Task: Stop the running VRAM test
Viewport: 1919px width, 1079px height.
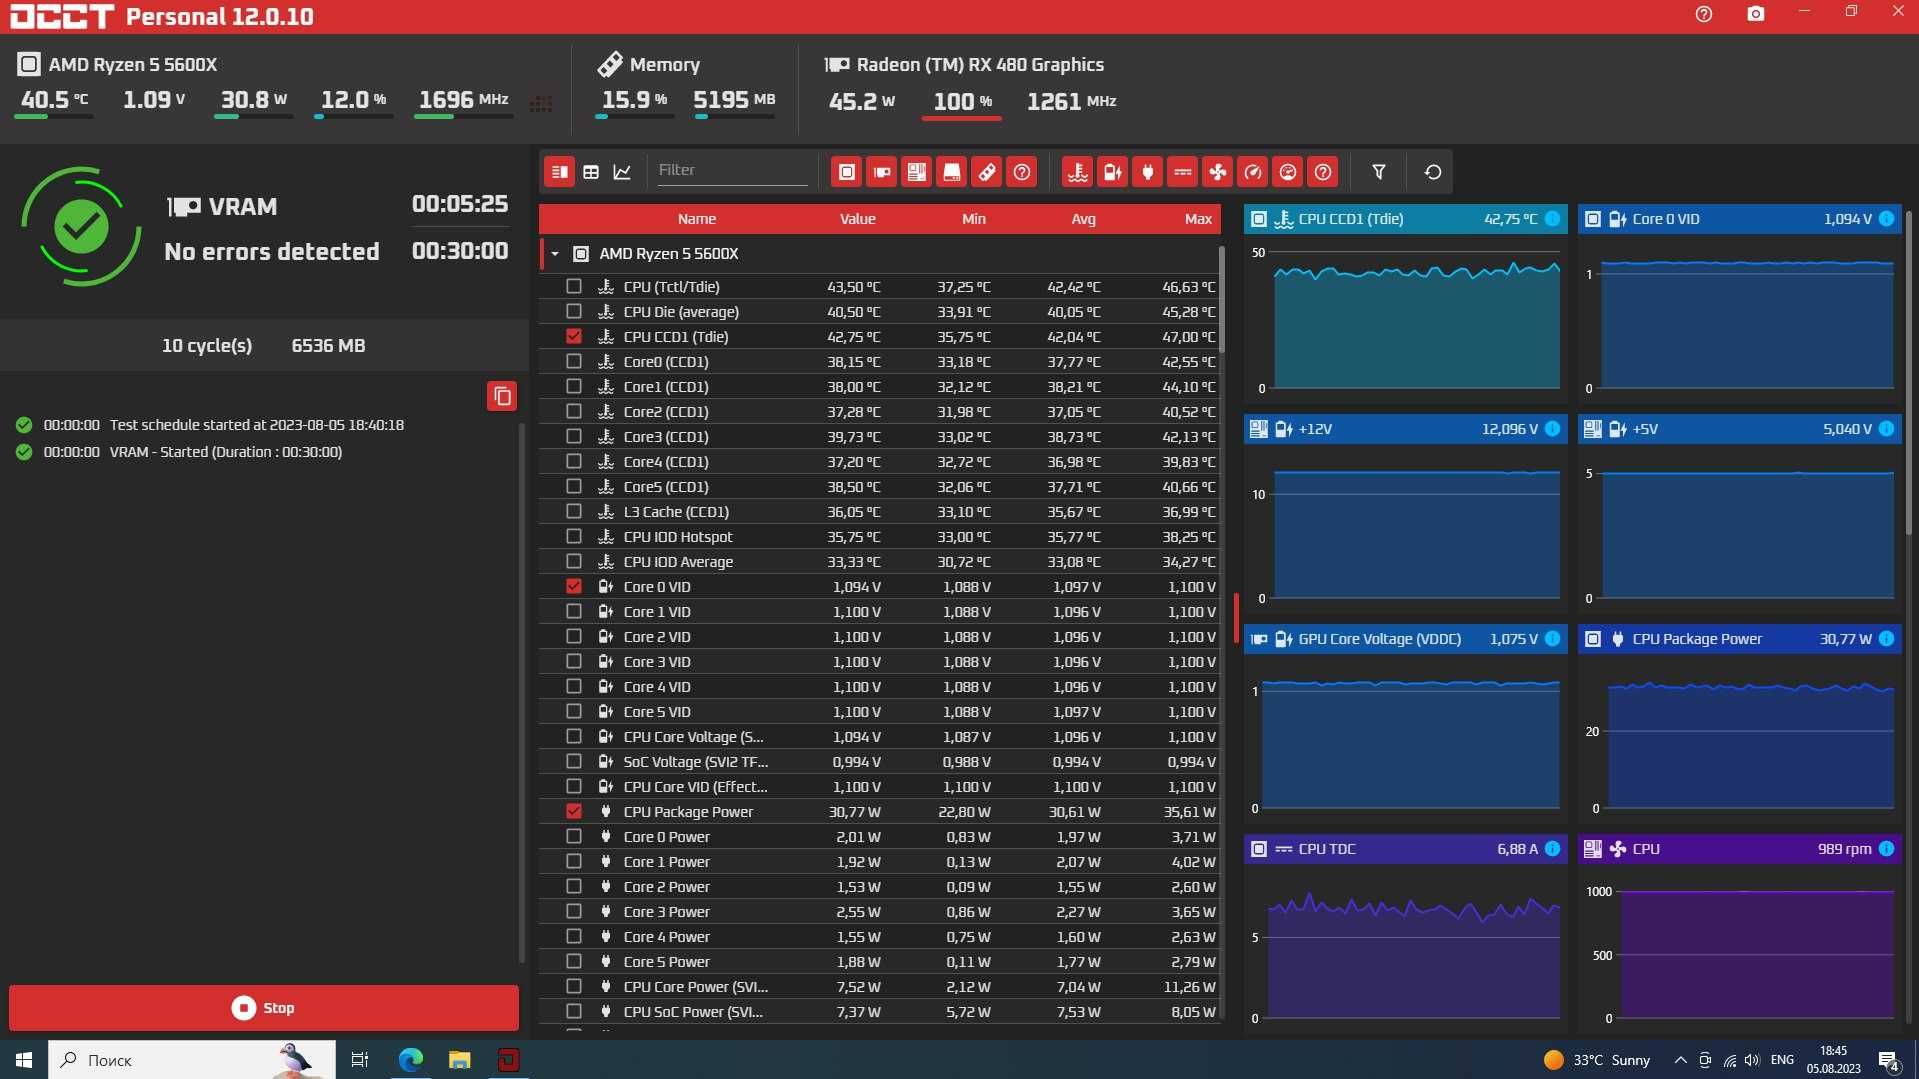Action: point(264,1008)
